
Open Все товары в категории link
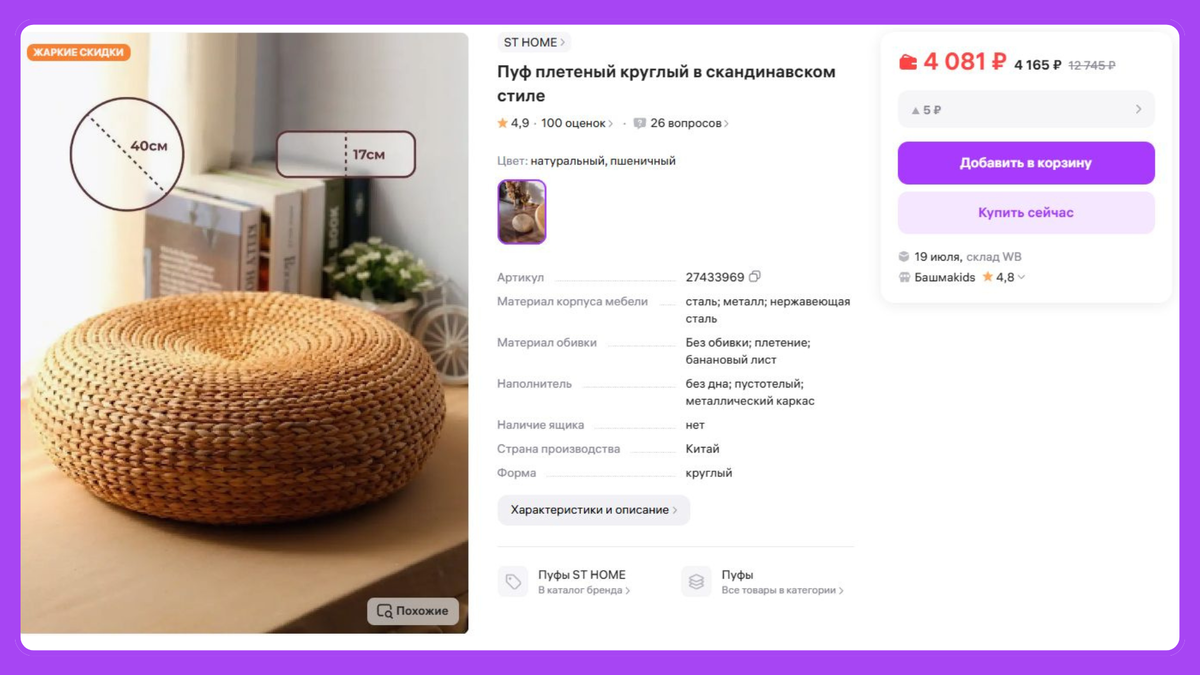pos(783,591)
